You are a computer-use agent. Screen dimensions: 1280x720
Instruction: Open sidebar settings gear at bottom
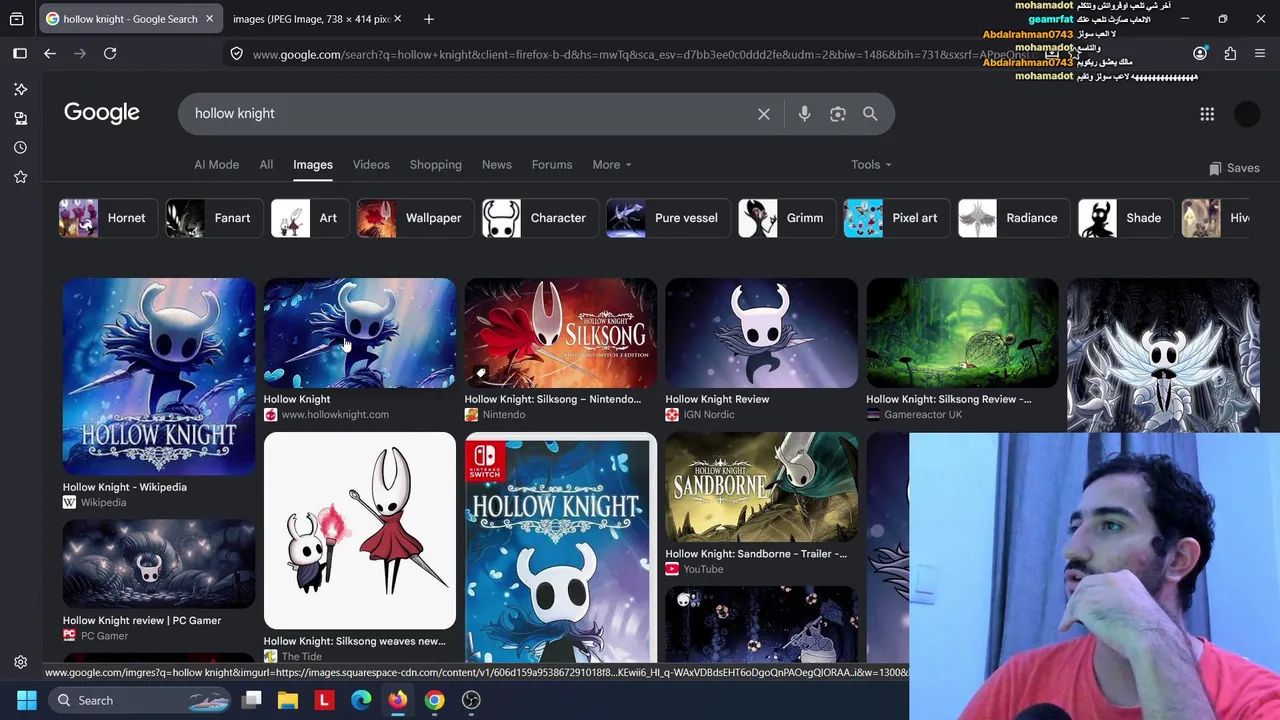tap(20, 662)
